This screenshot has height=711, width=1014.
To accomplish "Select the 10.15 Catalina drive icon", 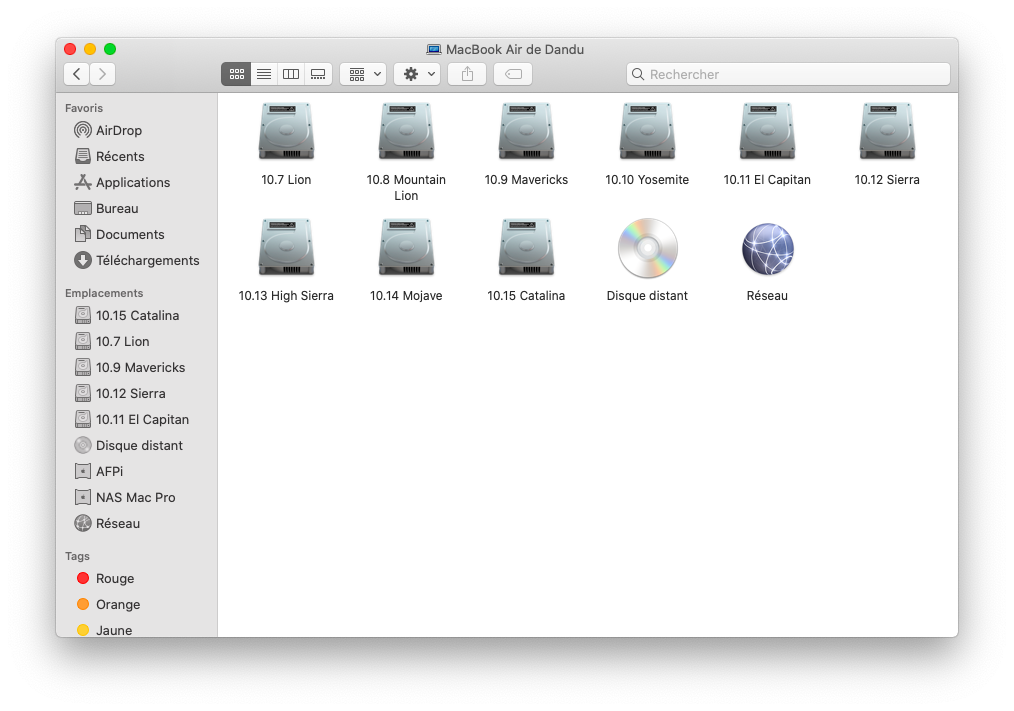I will tap(526, 248).
